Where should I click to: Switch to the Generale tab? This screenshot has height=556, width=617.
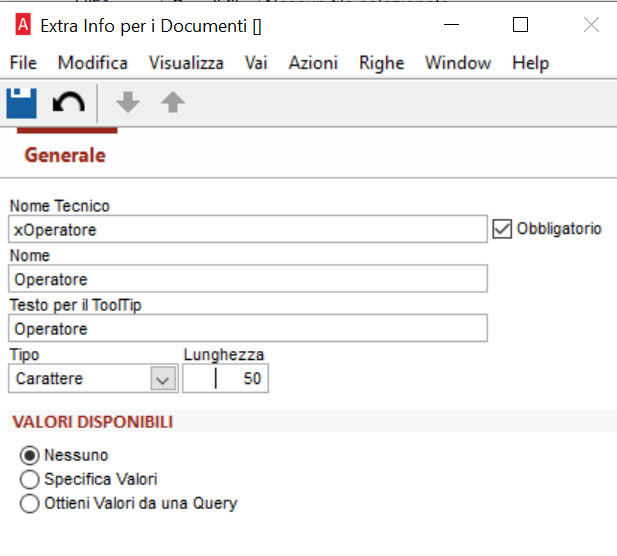[65, 155]
